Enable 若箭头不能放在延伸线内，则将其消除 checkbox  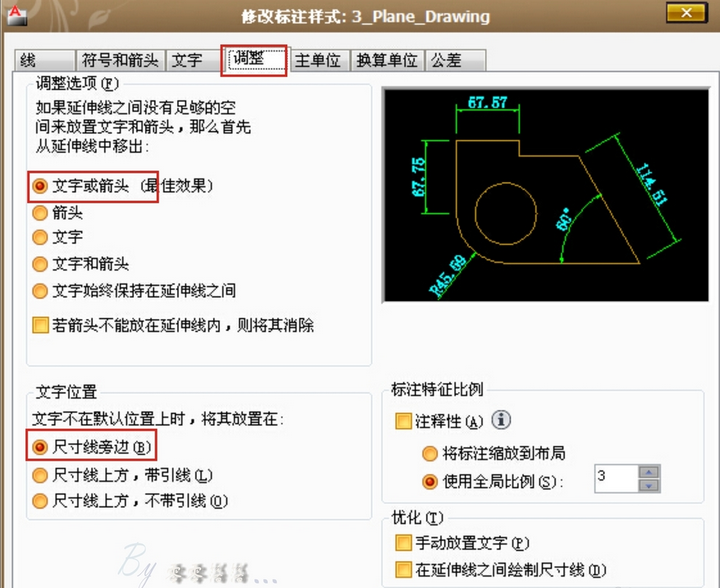[x=40, y=325]
